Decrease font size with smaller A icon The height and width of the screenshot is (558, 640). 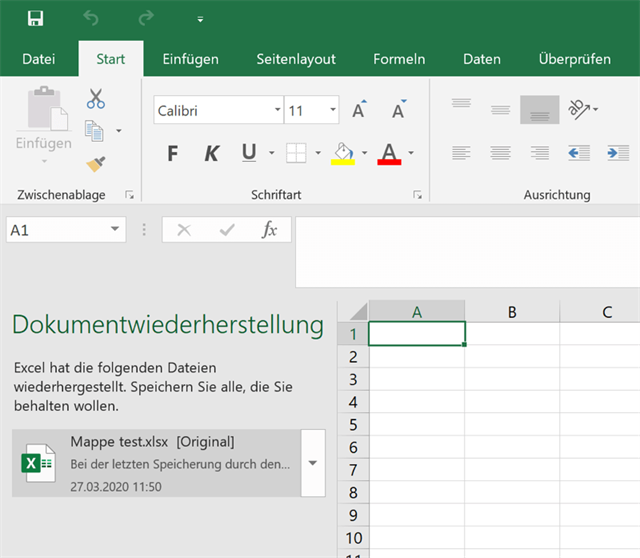pos(398,110)
